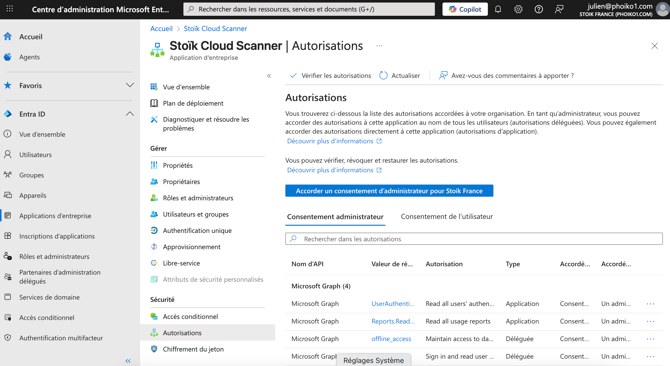Open Authentification unique
This screenshot has height=366, width=670.
click(197, 231)
